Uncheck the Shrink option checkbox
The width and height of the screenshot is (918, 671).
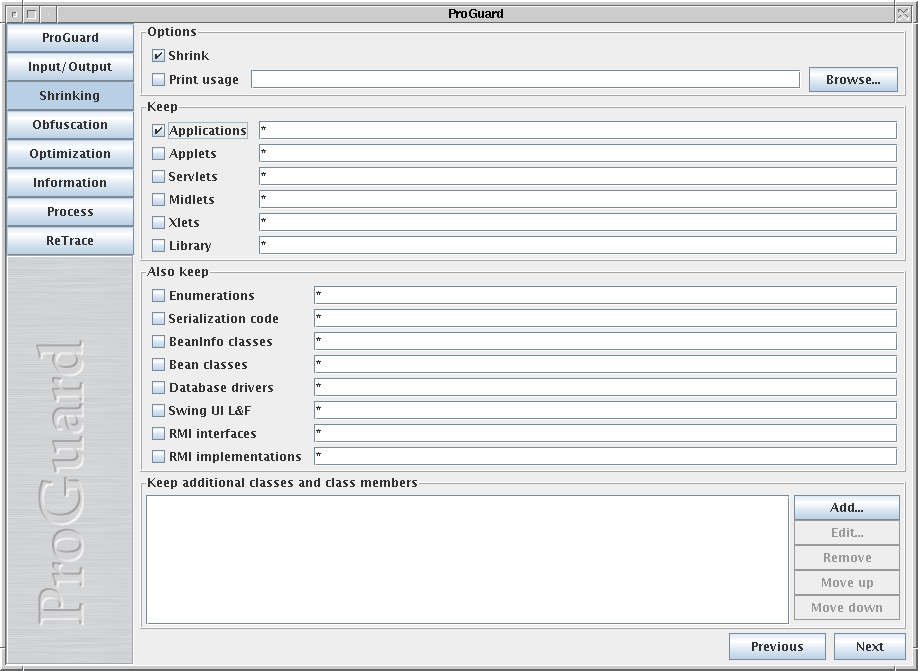pyautogui.click(x=159, y=56)
